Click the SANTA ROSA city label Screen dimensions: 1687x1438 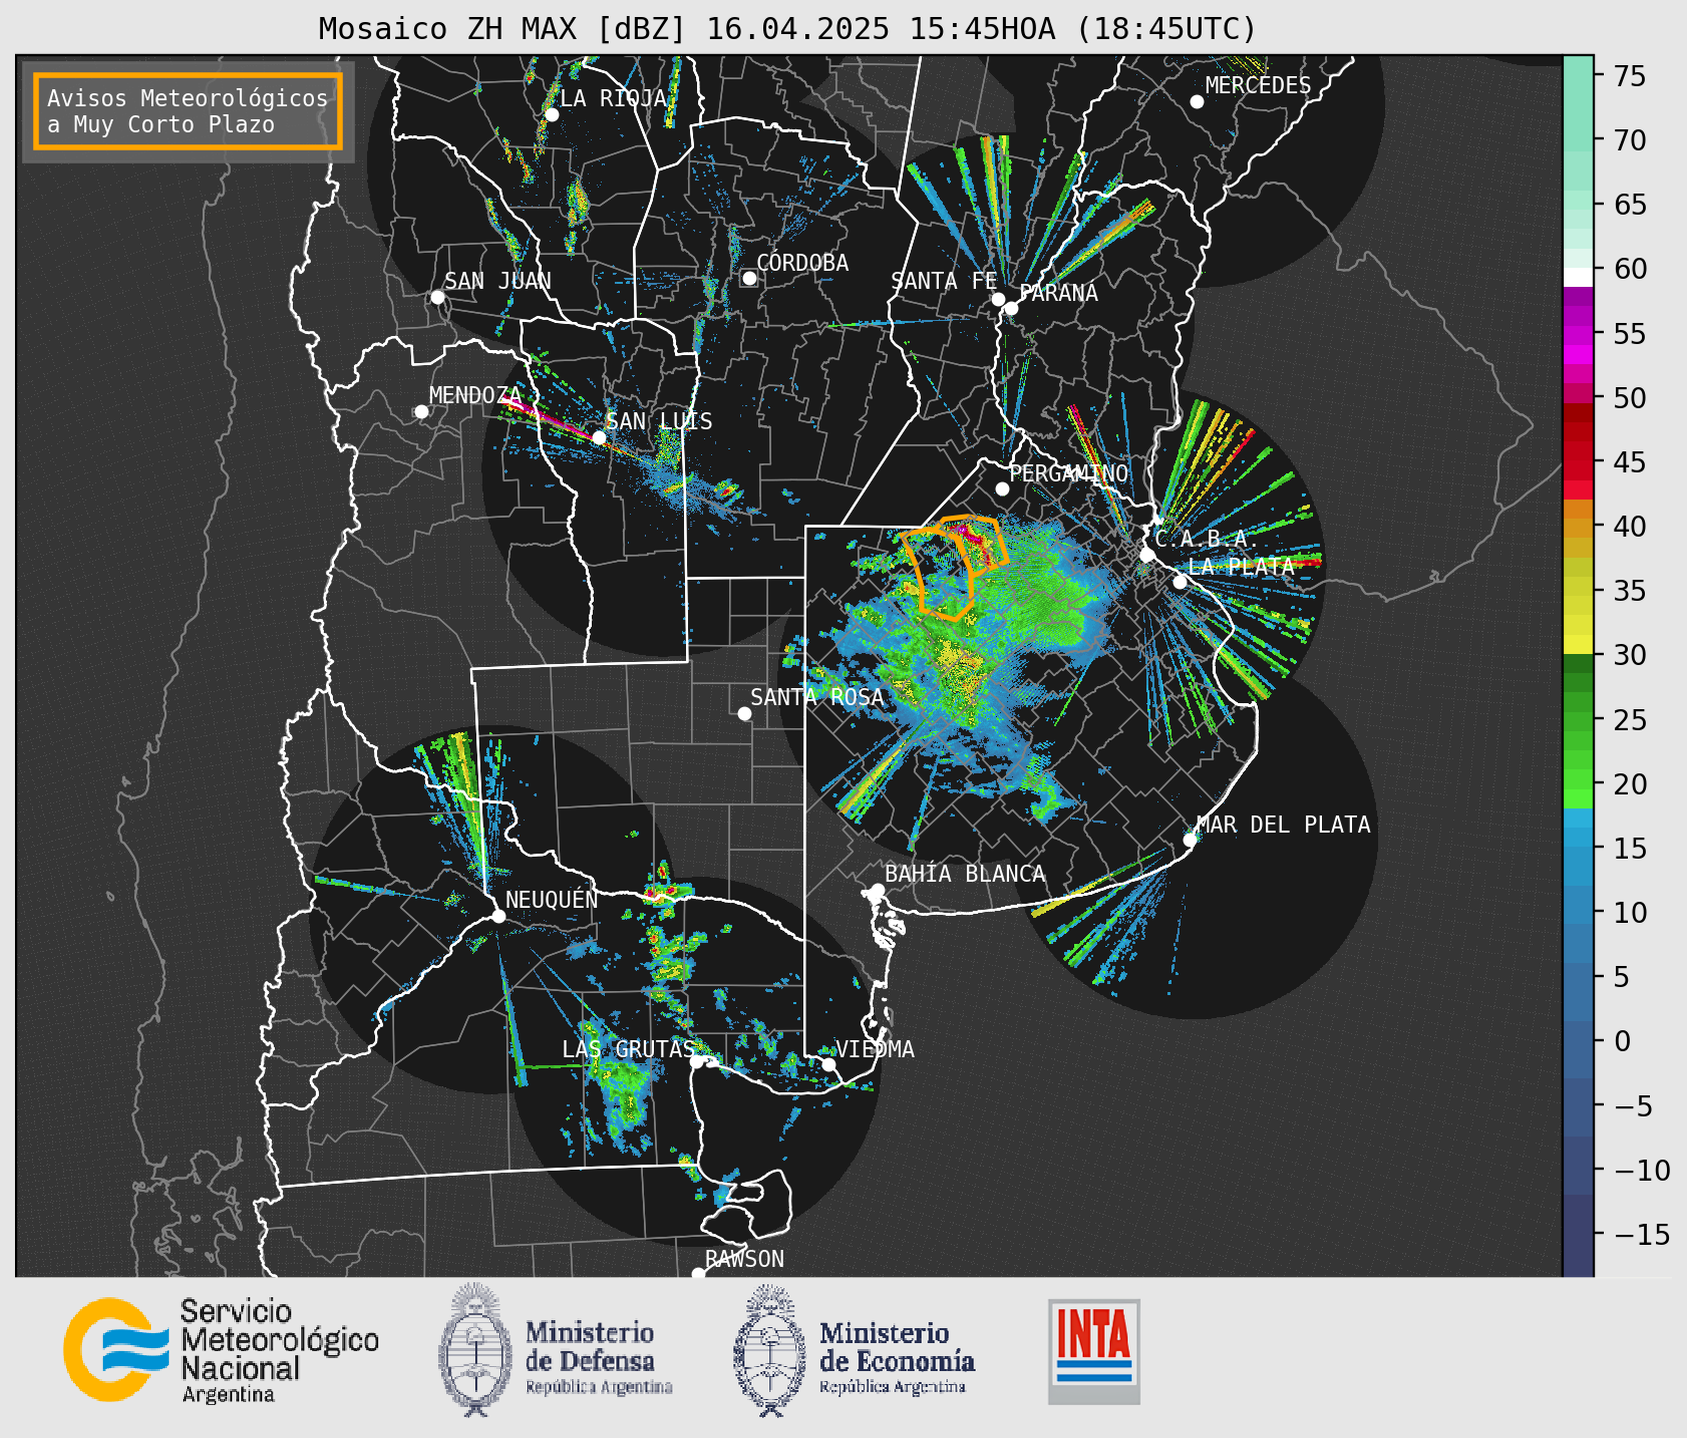point(817,697)
